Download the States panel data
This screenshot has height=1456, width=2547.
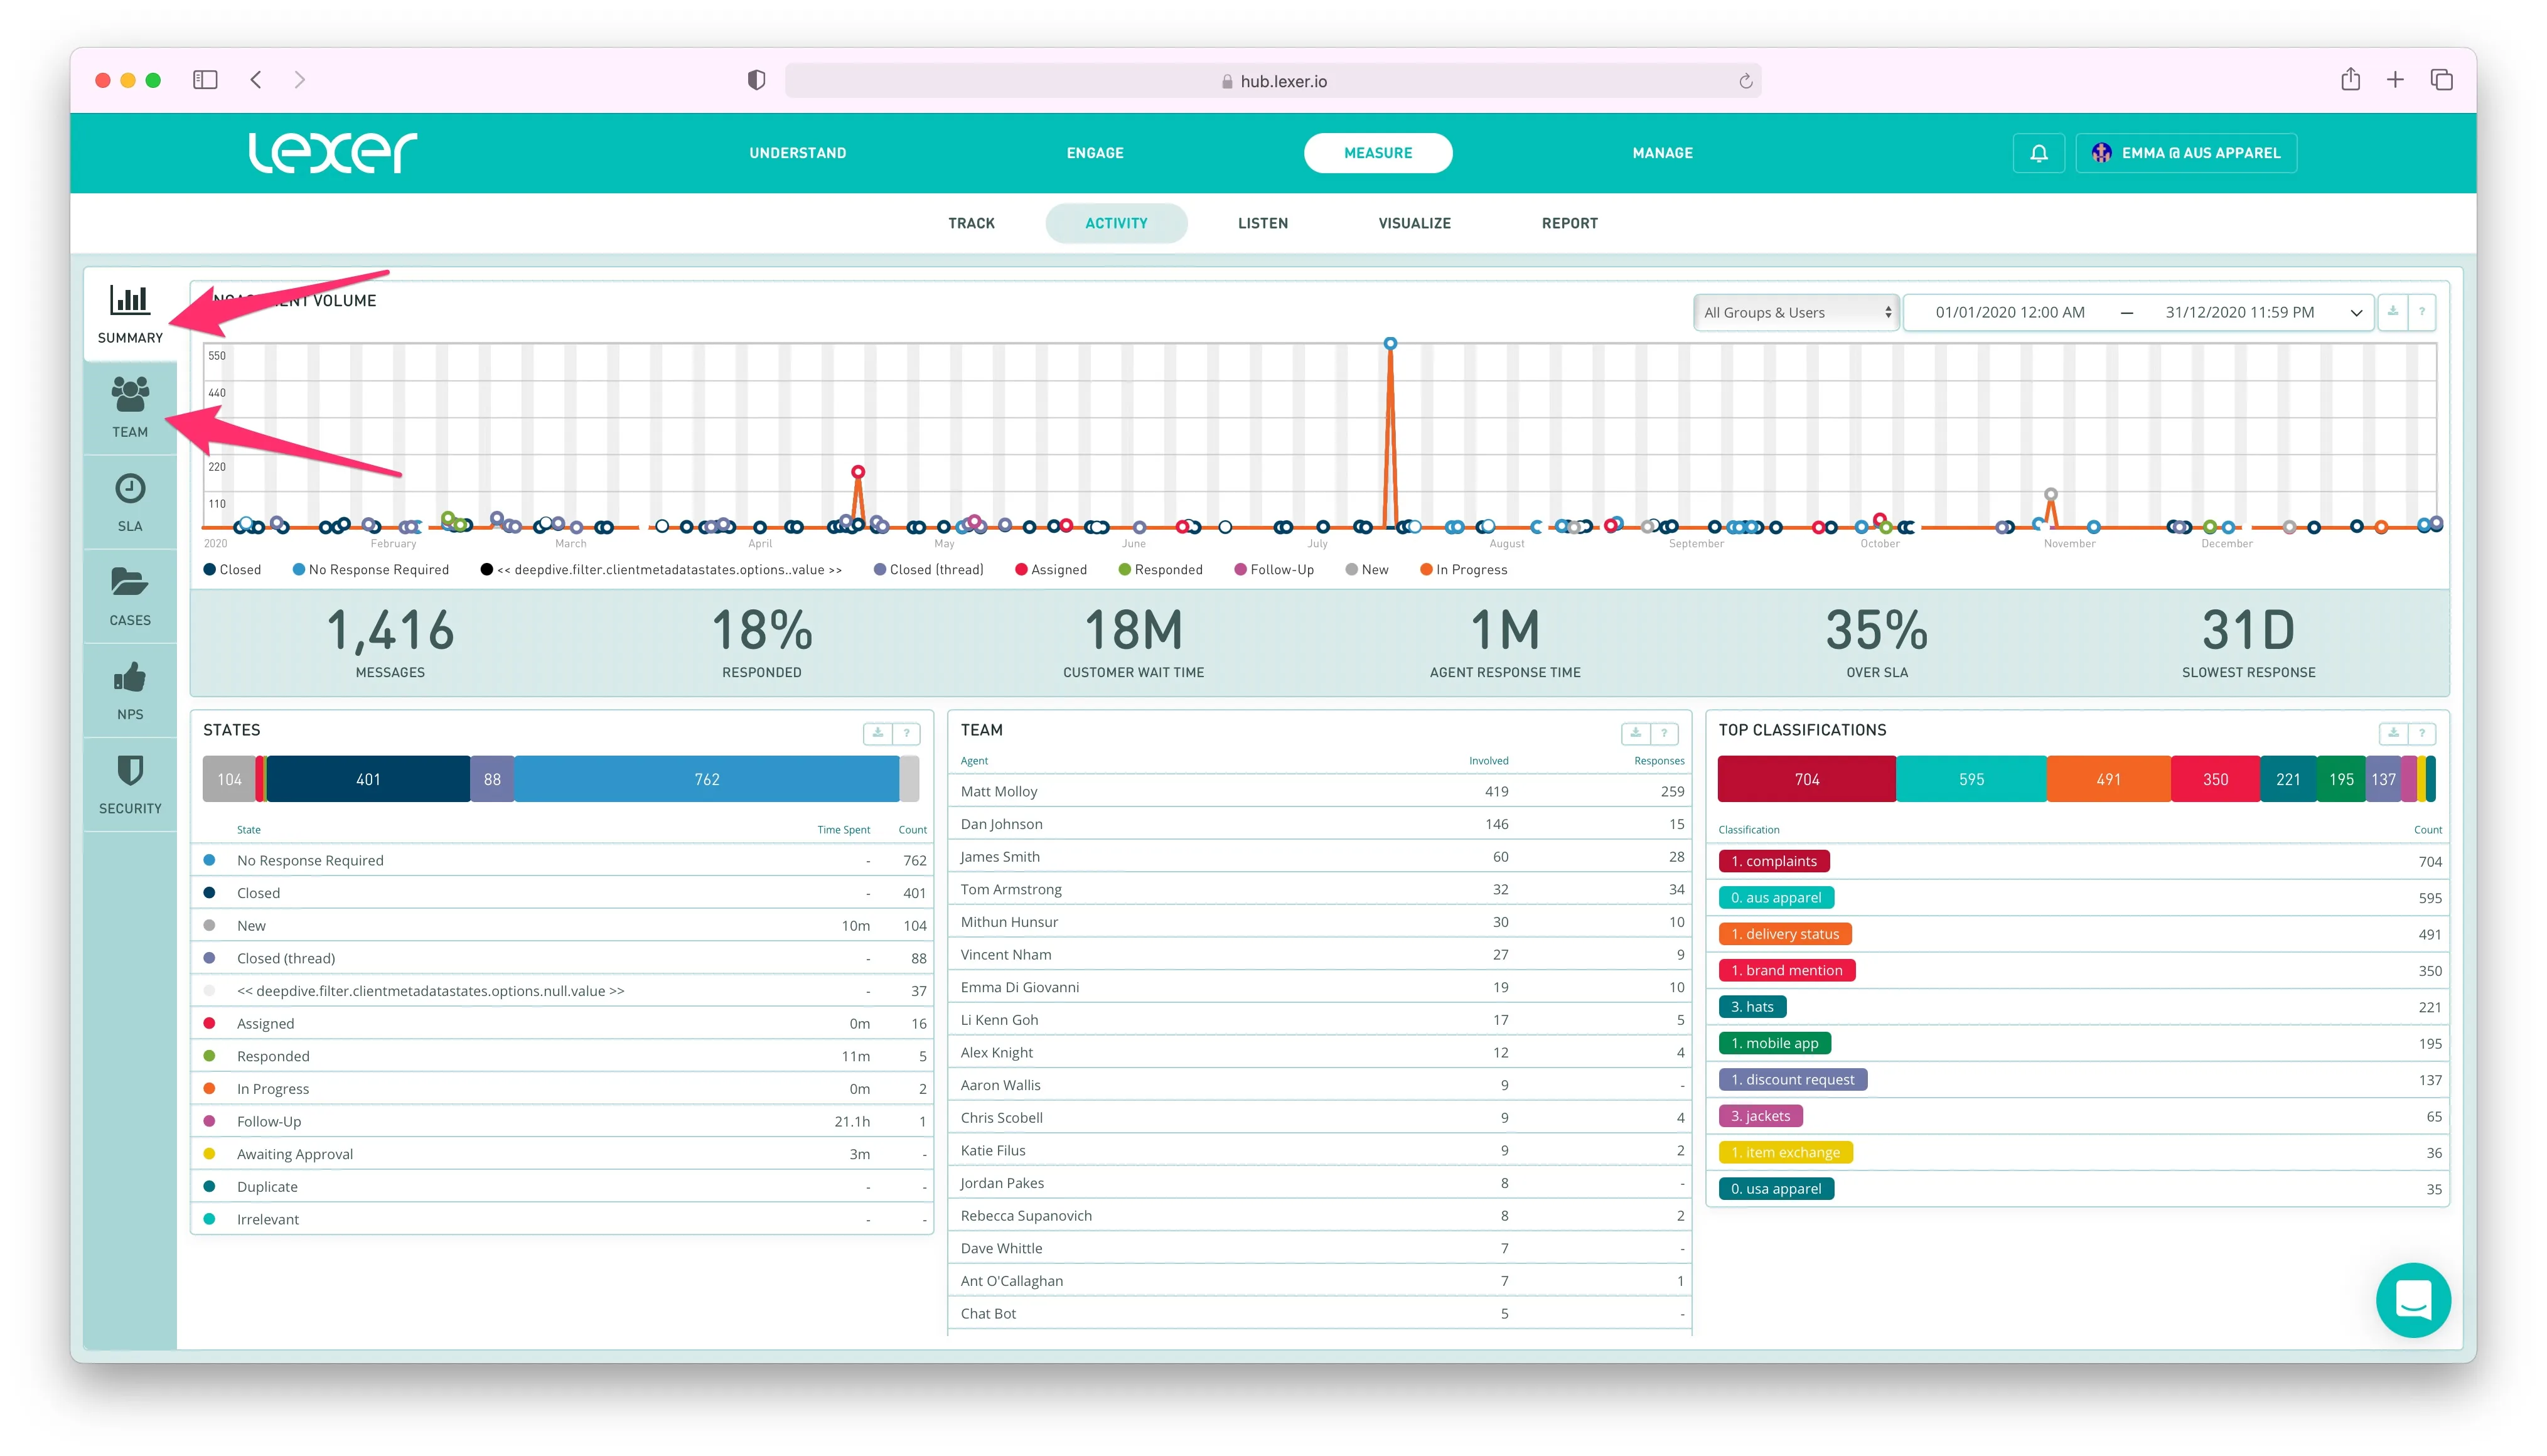coord(877,733)
